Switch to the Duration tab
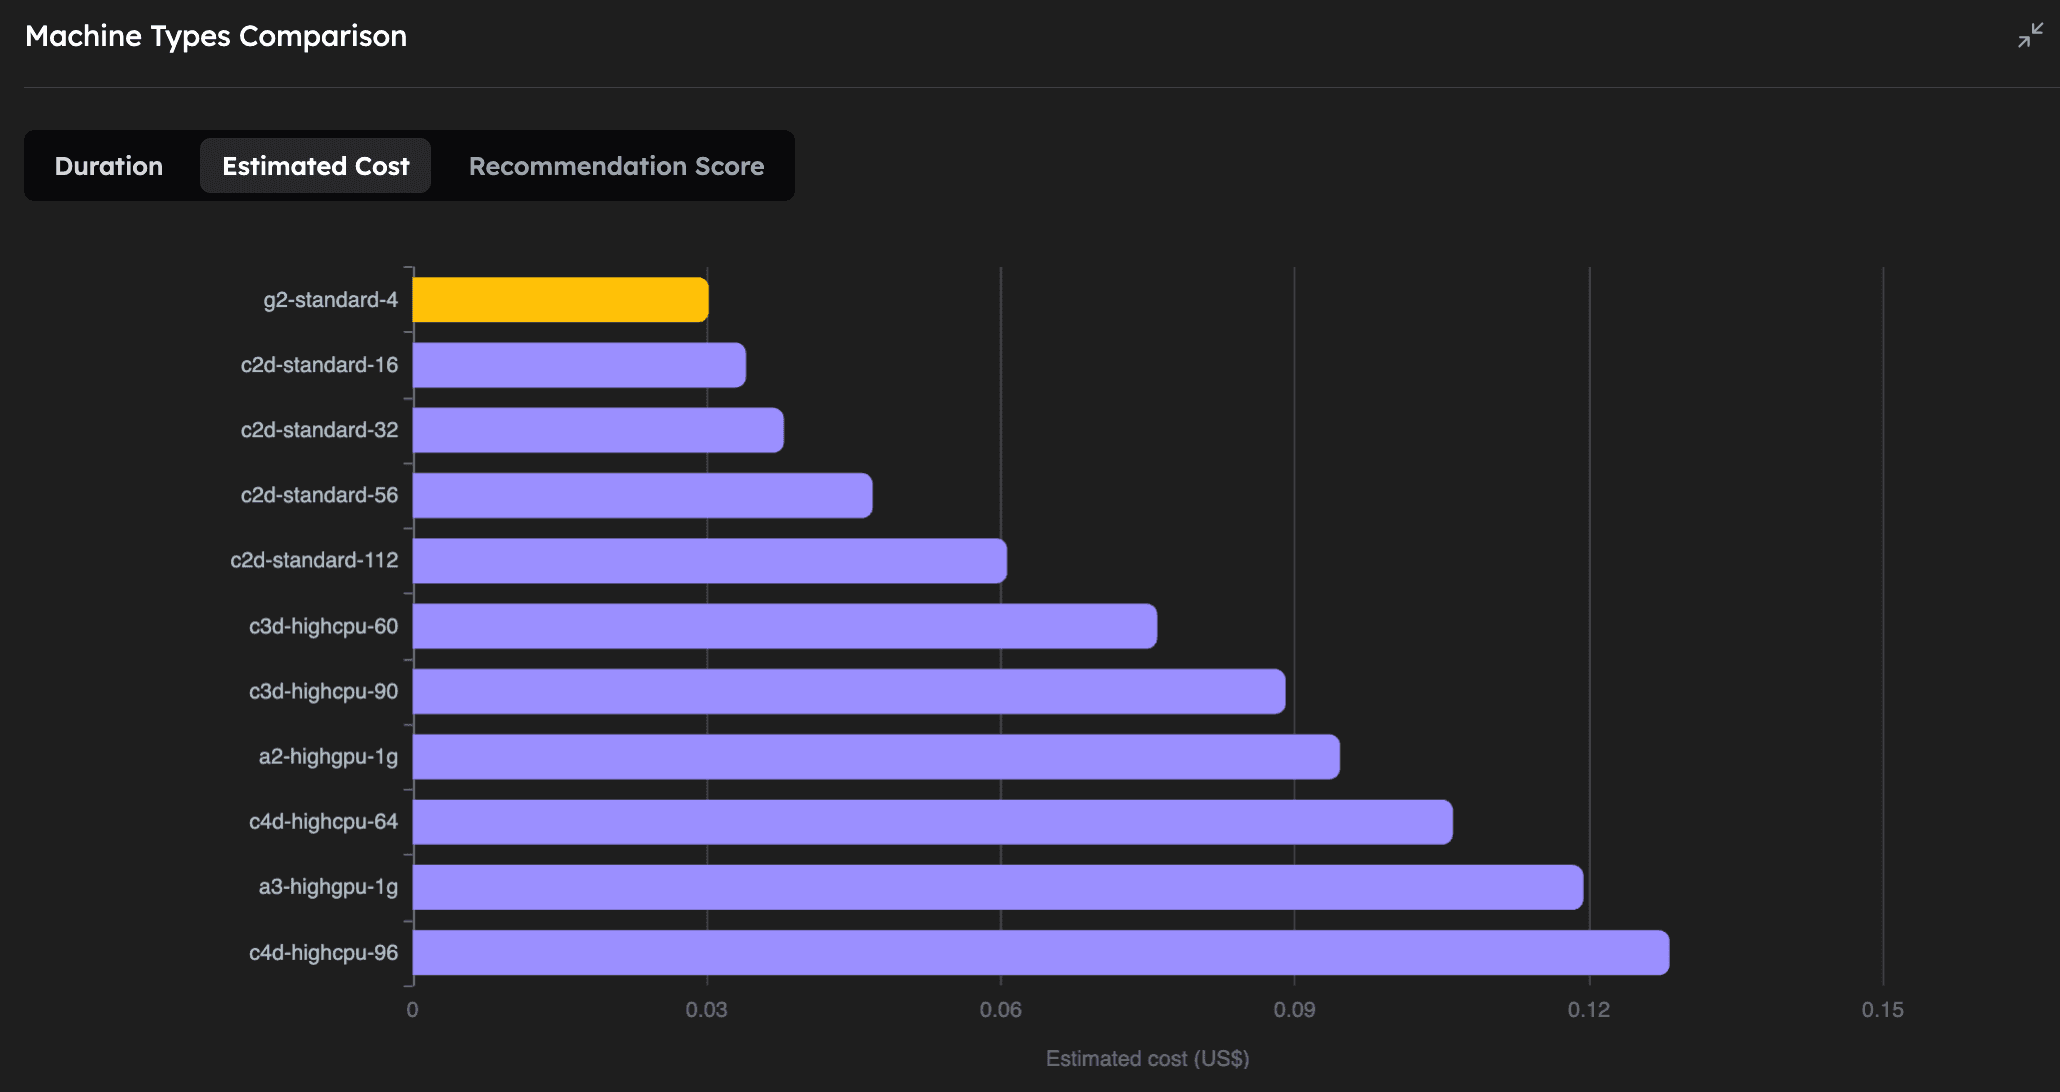2060x1092 pixels. tap(108, 165)
